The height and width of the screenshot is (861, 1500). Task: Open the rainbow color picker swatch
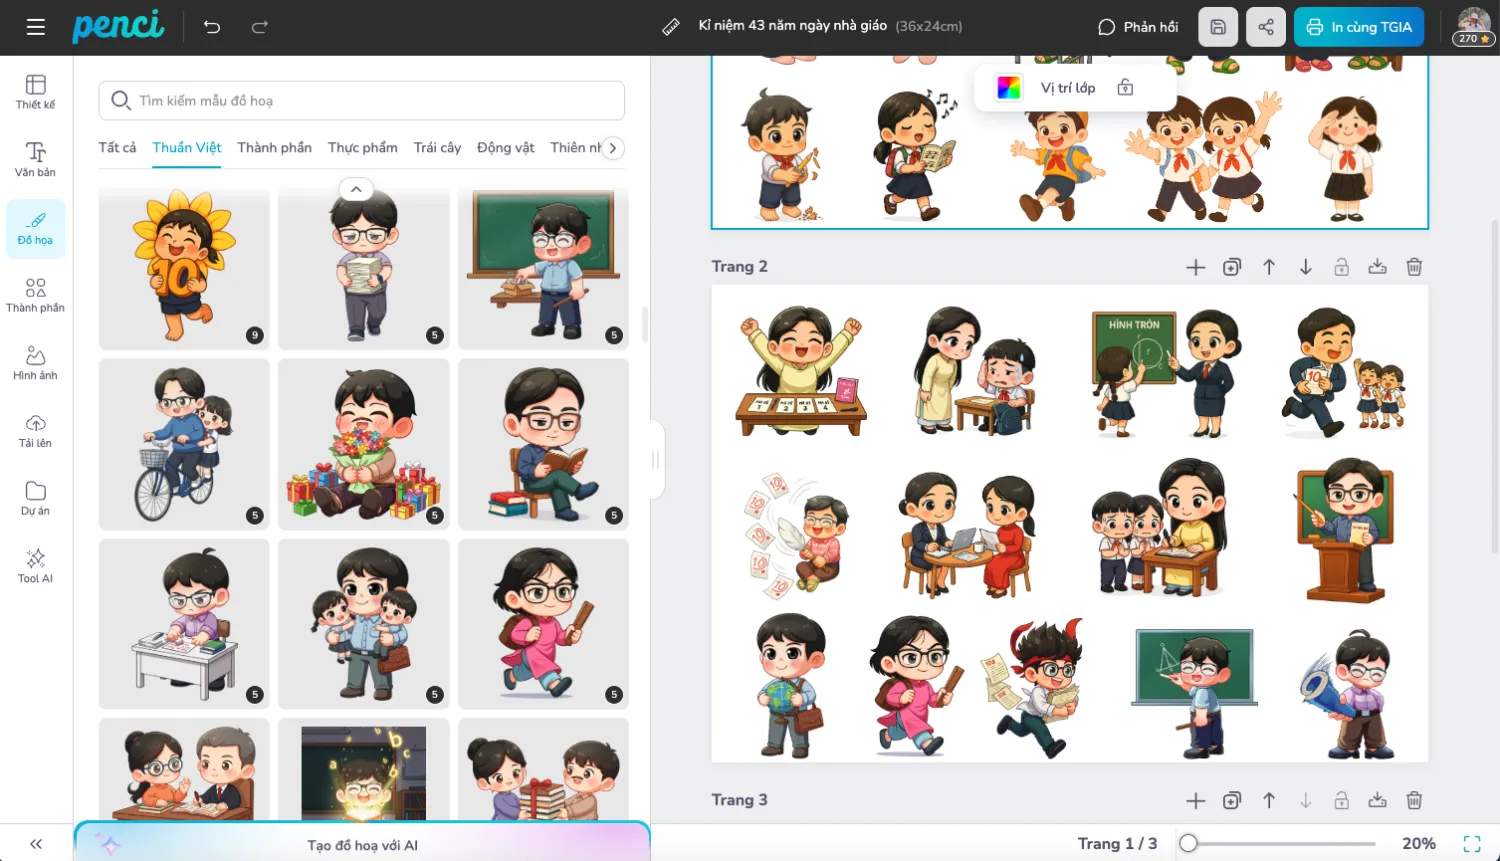coord(1009,88)
